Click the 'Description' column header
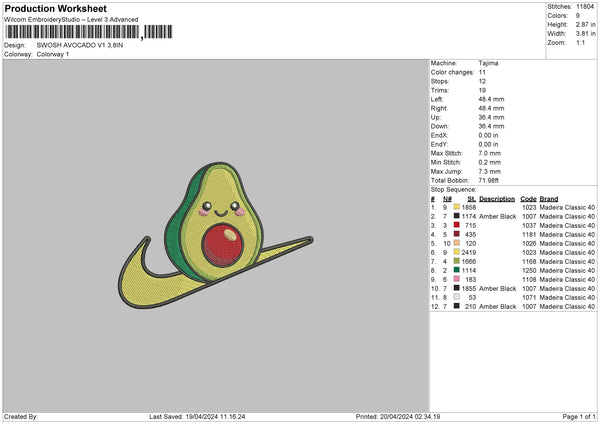 pyautogui.click(x=497, y=199)
